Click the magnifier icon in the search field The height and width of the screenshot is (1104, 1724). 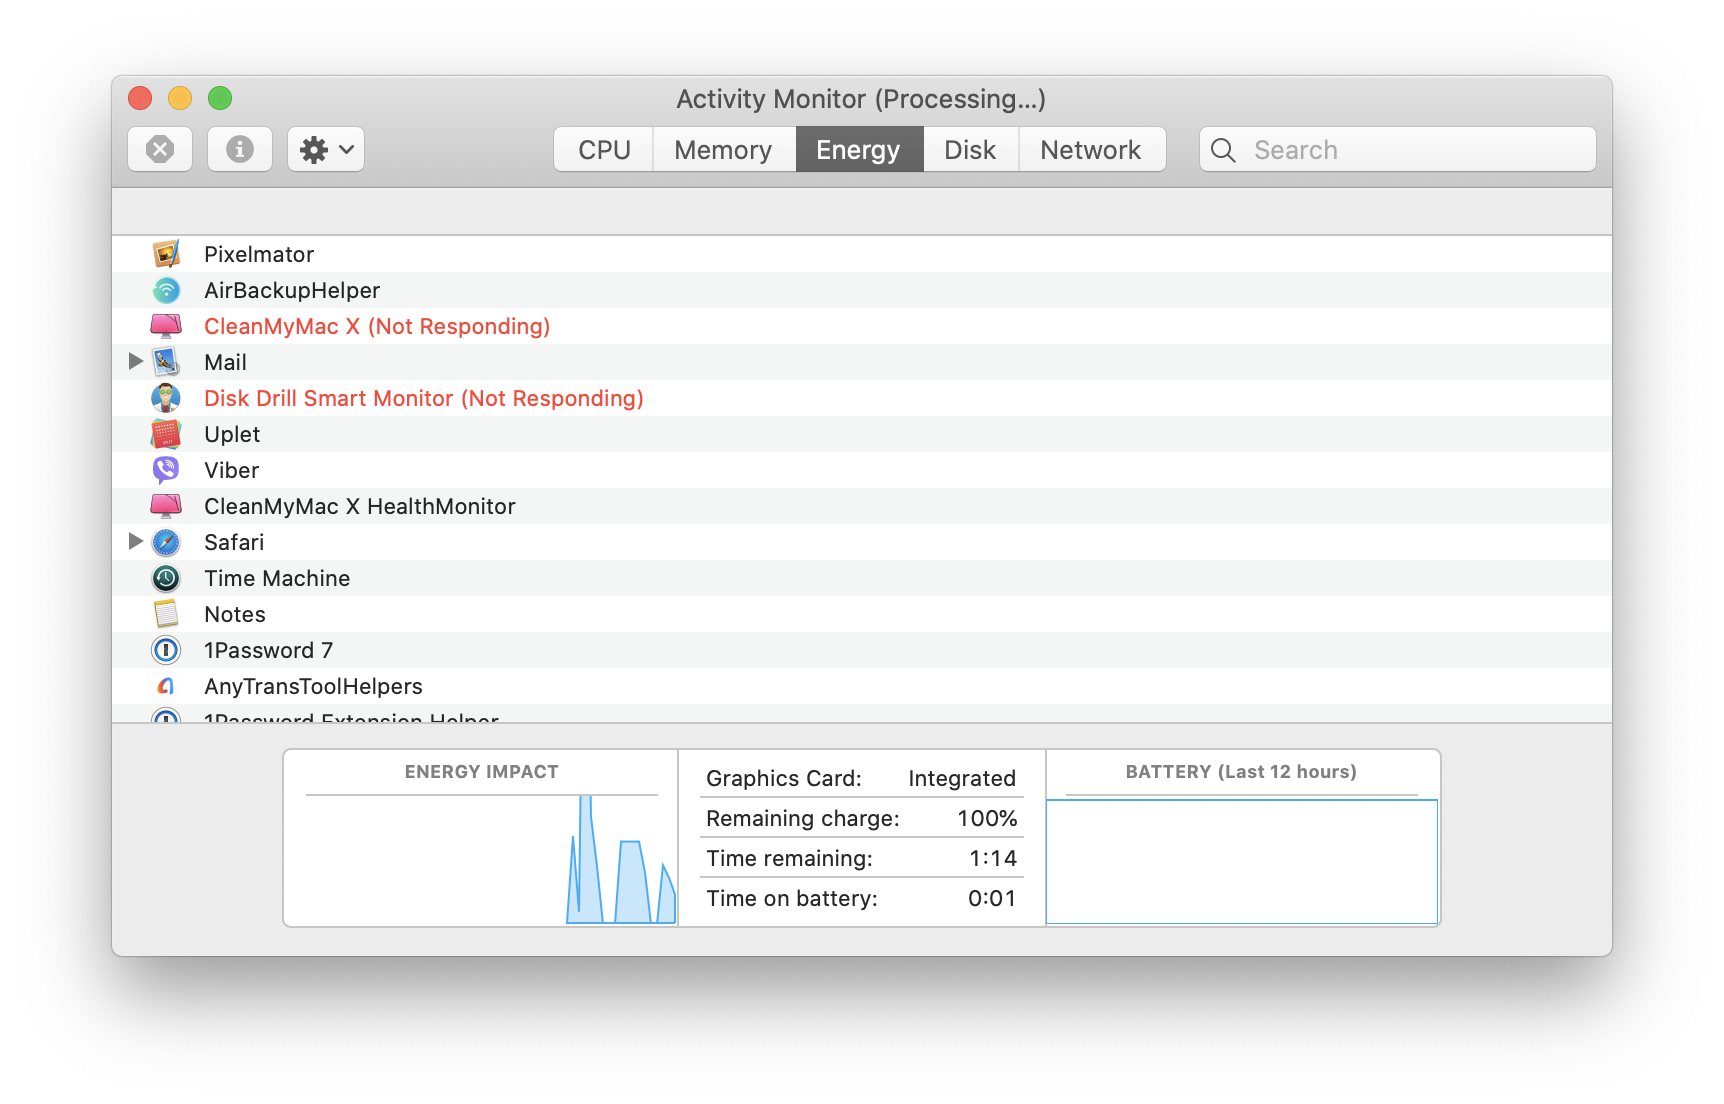coord(1223,150)
